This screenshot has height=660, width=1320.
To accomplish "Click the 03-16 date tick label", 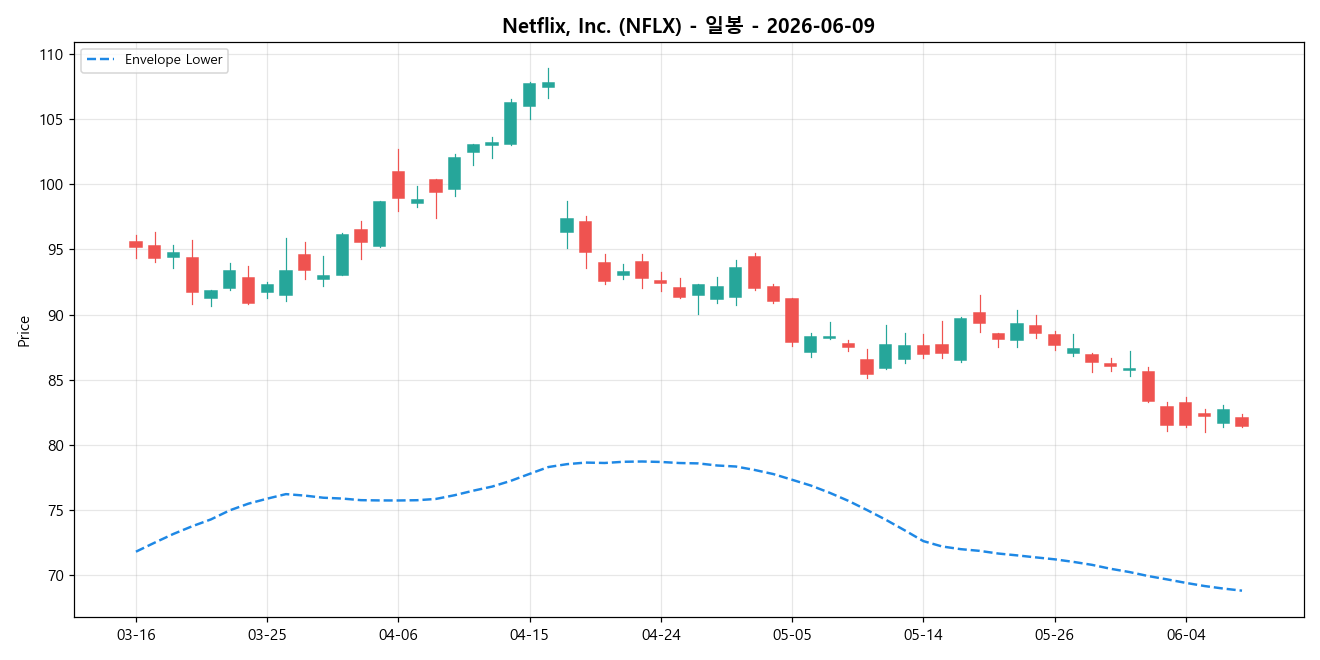I will (136, 634).
